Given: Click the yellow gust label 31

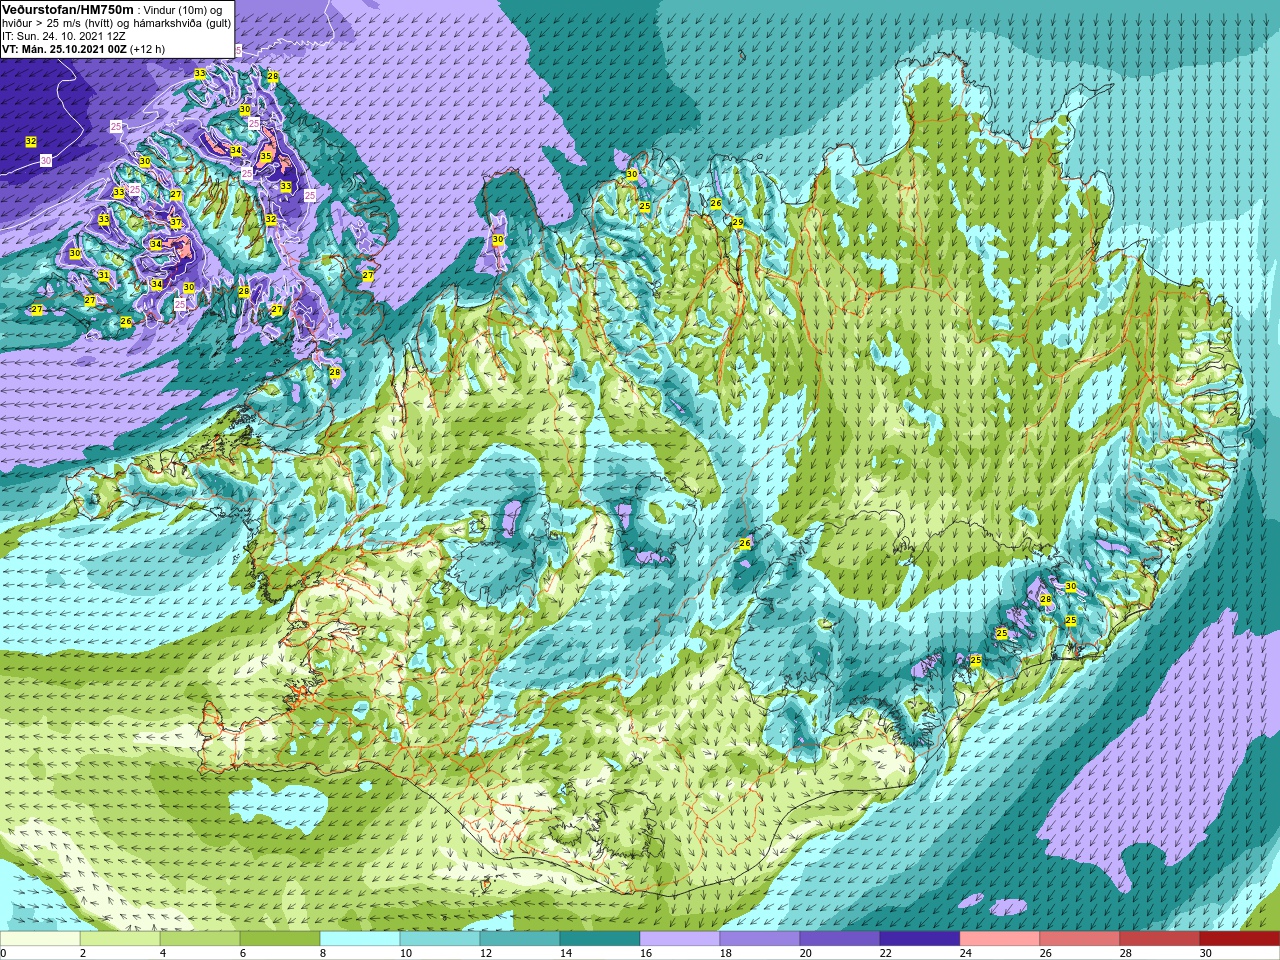Looking at the screenshot, I should pyautogui.click(x=103, y=275).
